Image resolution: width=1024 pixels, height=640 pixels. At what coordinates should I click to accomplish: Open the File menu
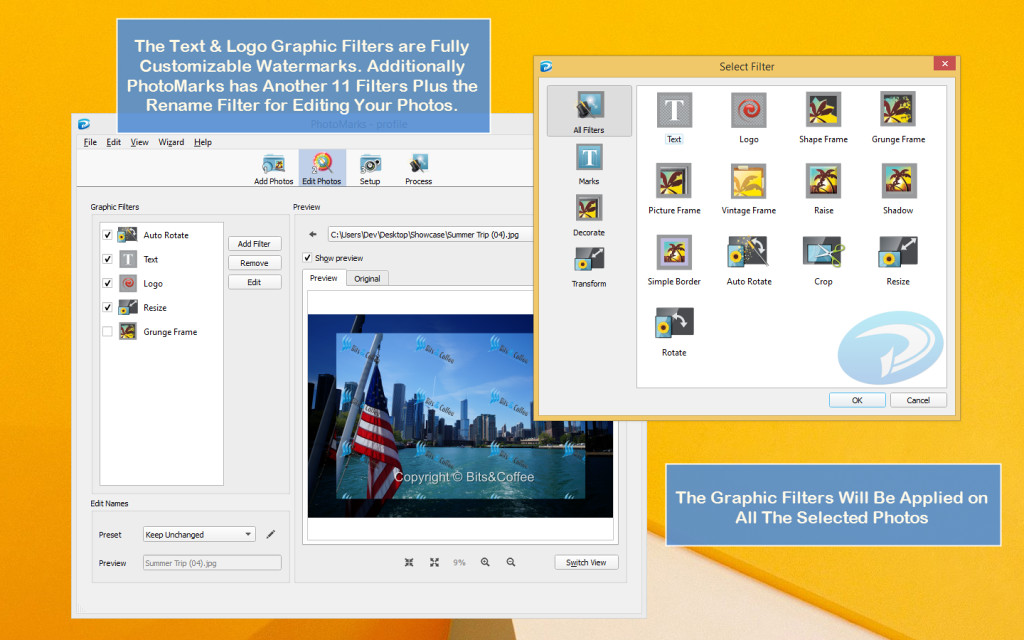click(90, 142)
